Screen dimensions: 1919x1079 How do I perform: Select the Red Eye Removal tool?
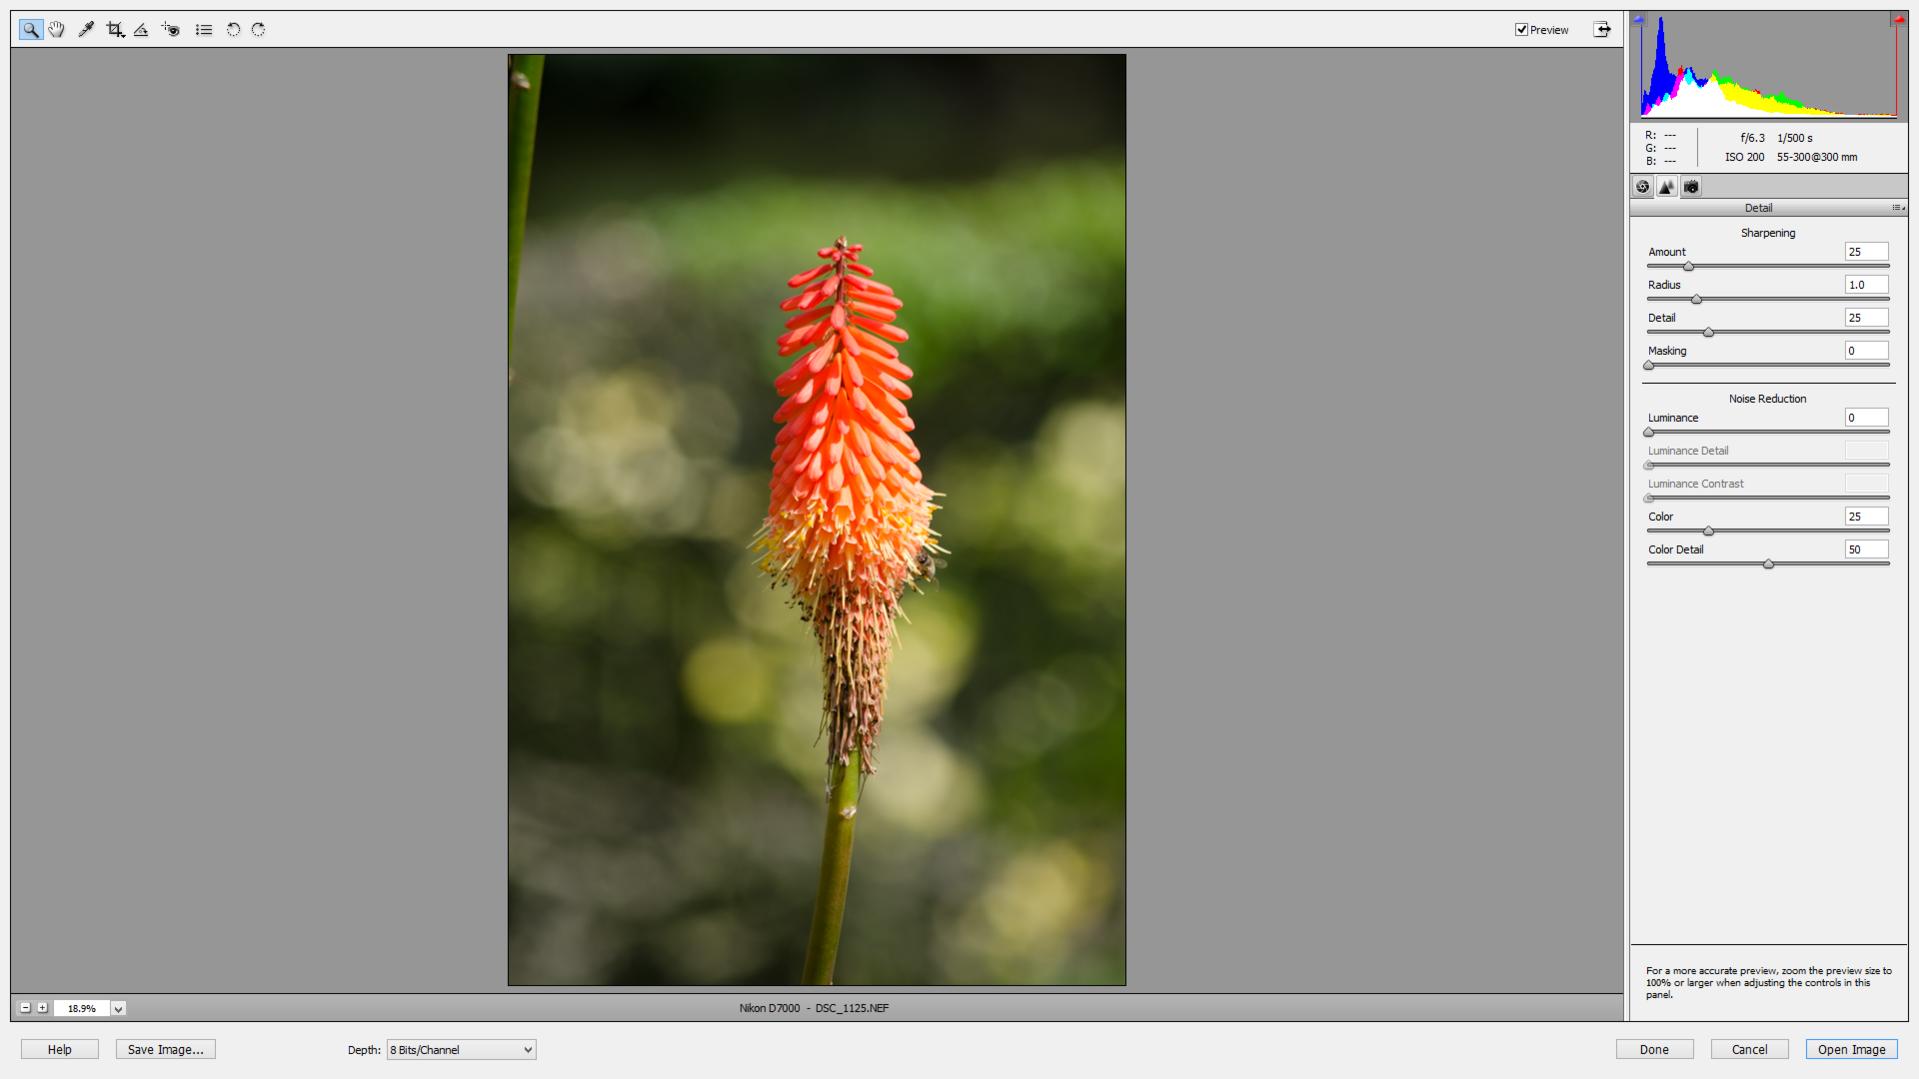tap(171, 30)
